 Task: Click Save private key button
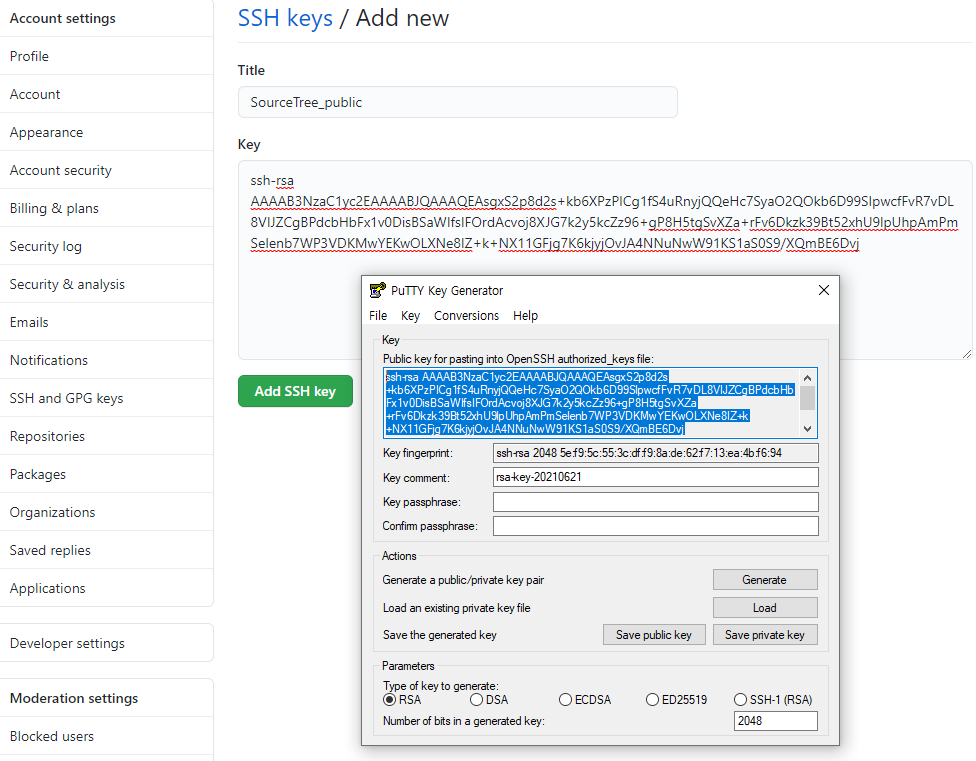tap(765, 635)
